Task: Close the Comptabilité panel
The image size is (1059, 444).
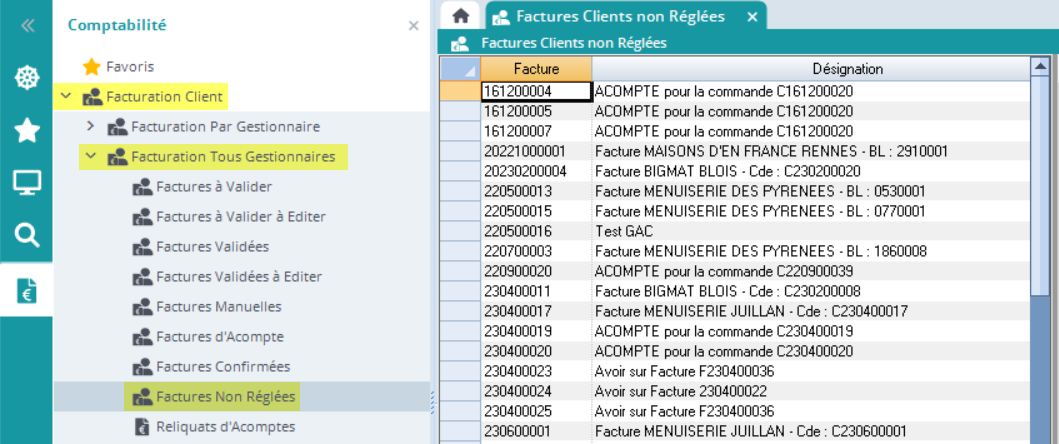Action: coord(413,26)
